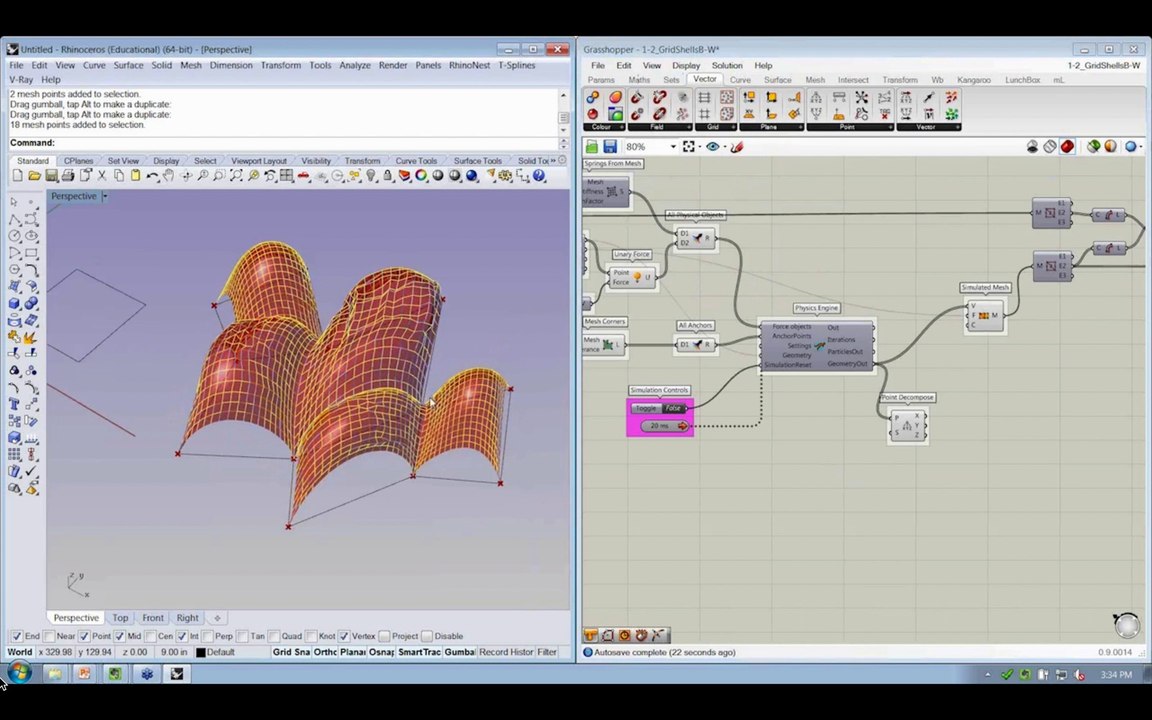Image resolution: width=1152 pixels, height=720 pixels.
Task: Click the blue Help question-mark icon in Rhino
Action: coord(539,176)
